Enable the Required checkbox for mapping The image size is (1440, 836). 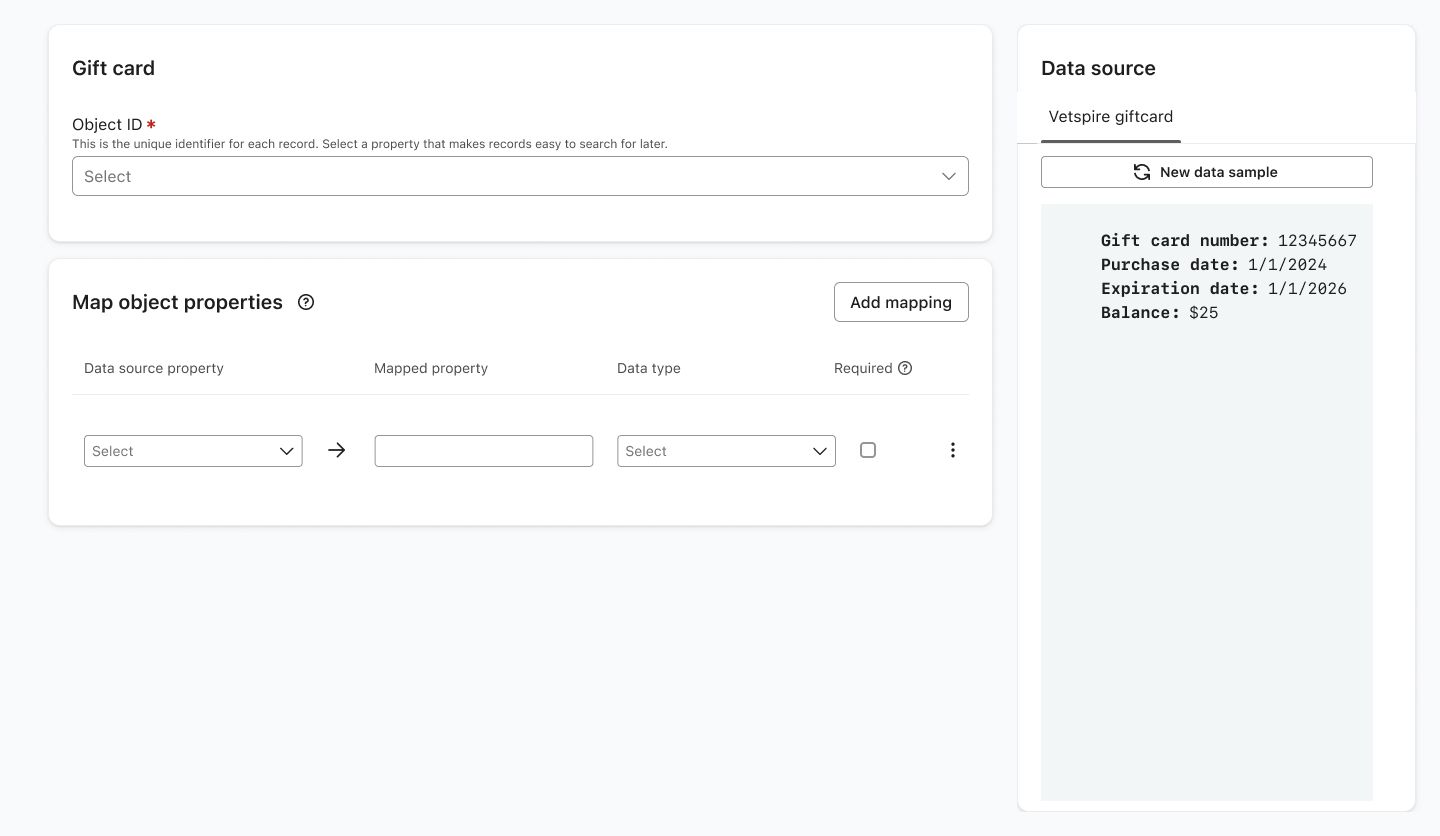click(868, 450)
